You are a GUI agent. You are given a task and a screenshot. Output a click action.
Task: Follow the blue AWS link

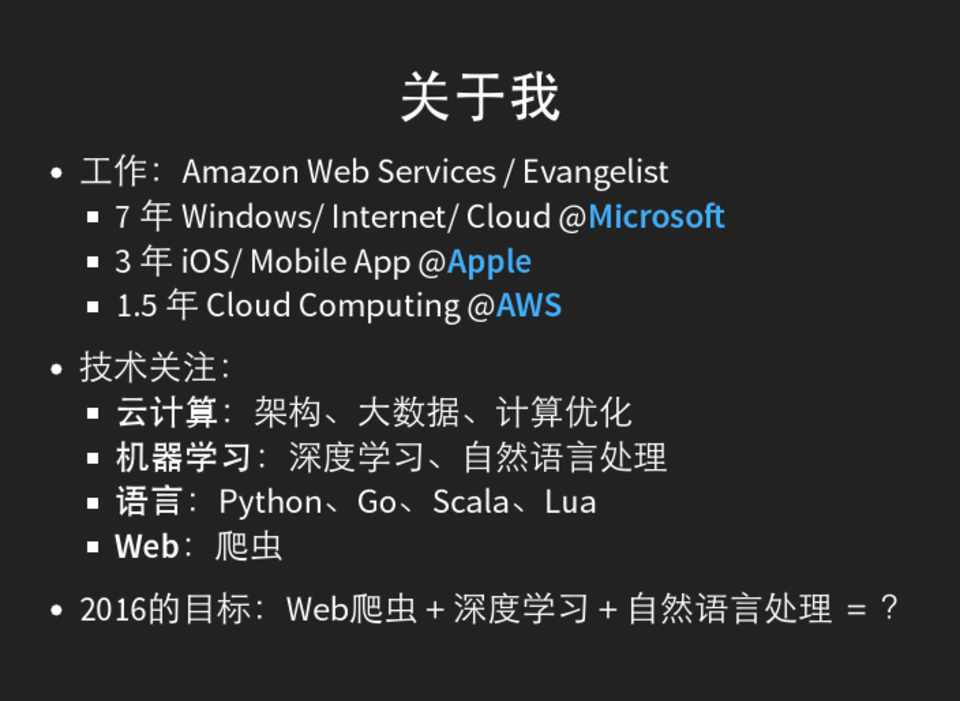[528, 306]
